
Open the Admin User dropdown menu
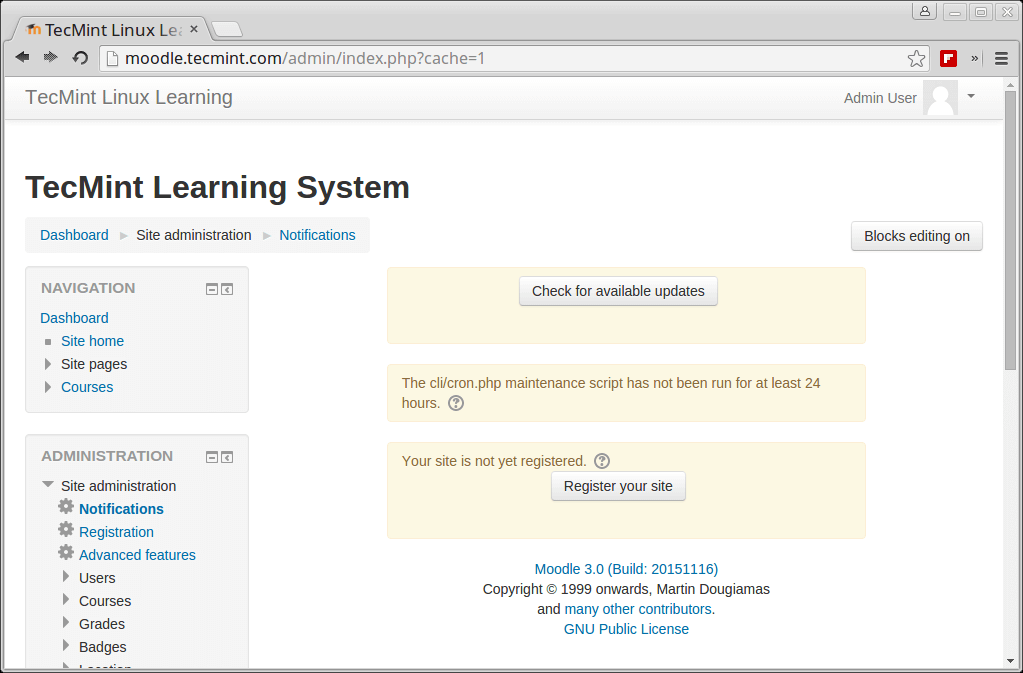pyautogui.click(x=970, y=96)
